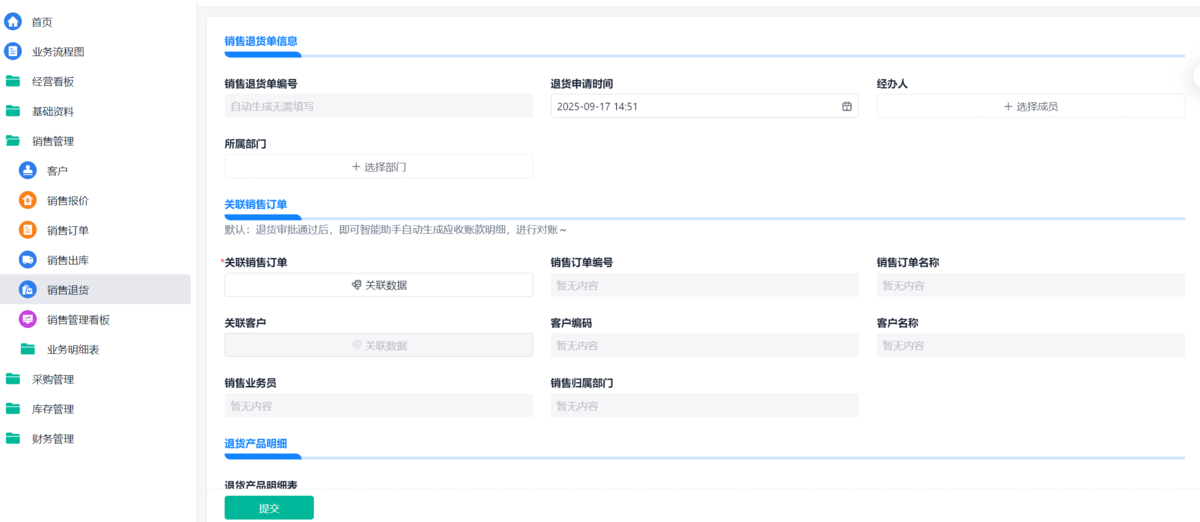
Task: Click the 退货产品明细 section header
Action: [256, 442]
